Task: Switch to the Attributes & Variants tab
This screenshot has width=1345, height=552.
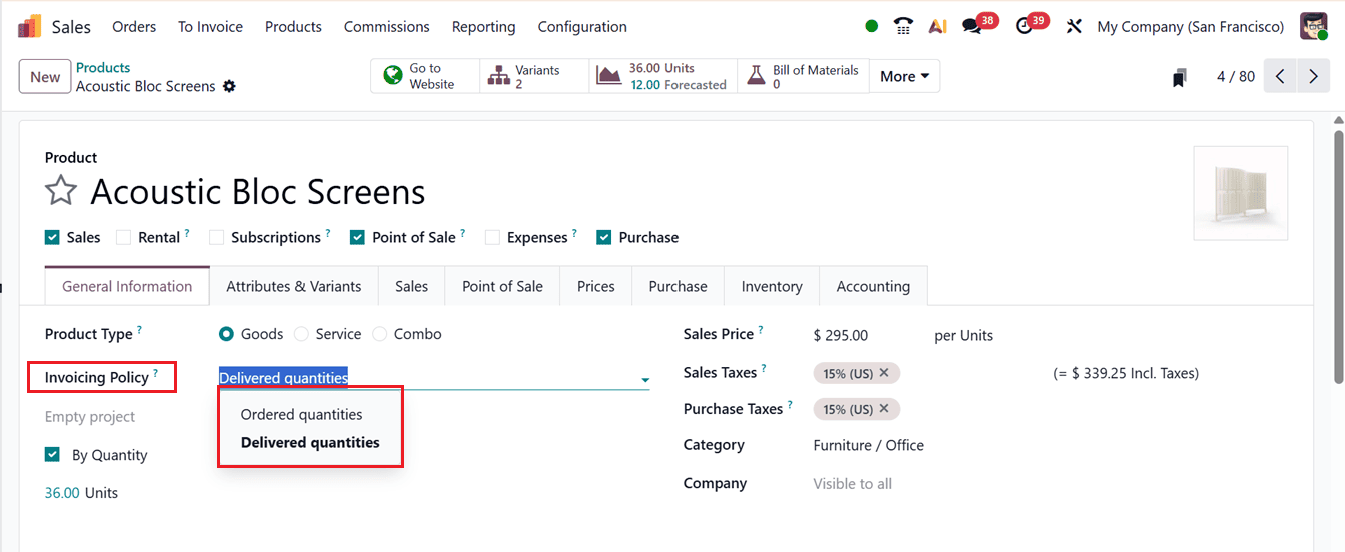Action: [x=293, y=286]
